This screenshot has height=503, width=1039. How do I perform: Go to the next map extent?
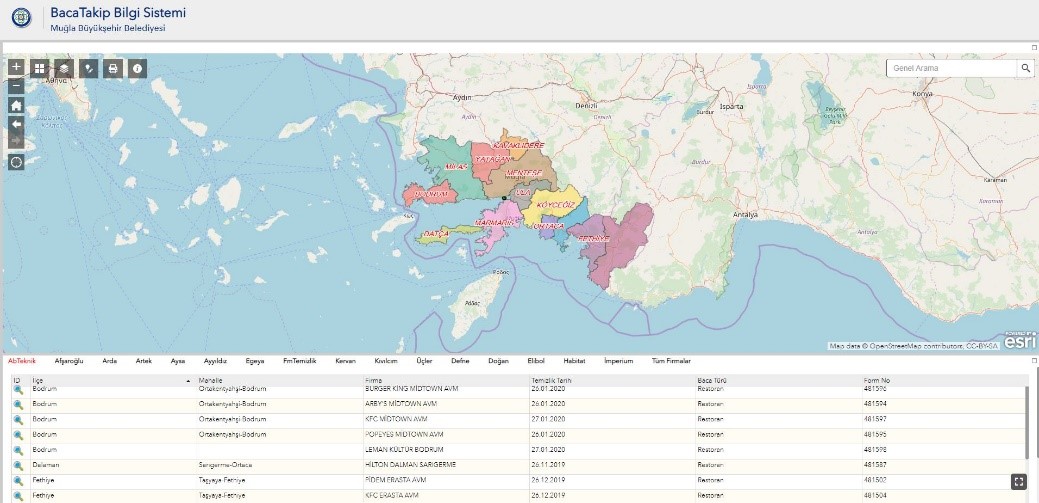(17, 140)
